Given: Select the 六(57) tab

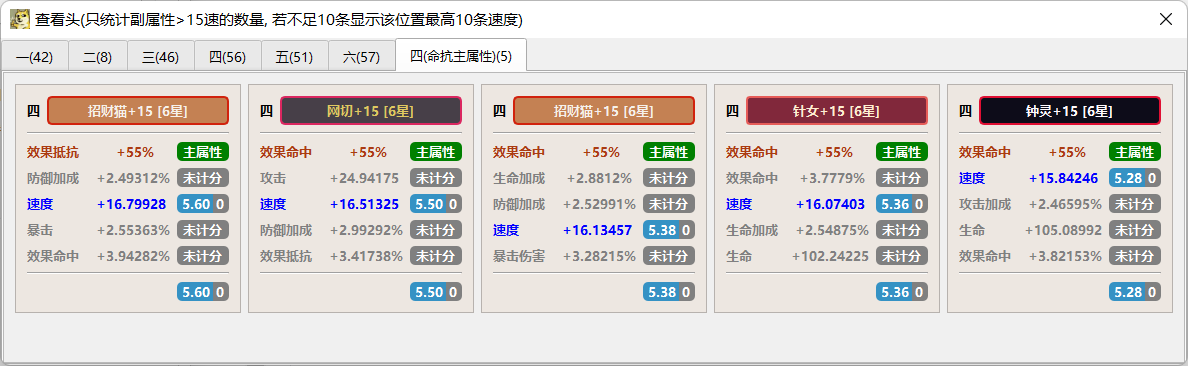Looking at the screenshot, I should click(361, 57).
